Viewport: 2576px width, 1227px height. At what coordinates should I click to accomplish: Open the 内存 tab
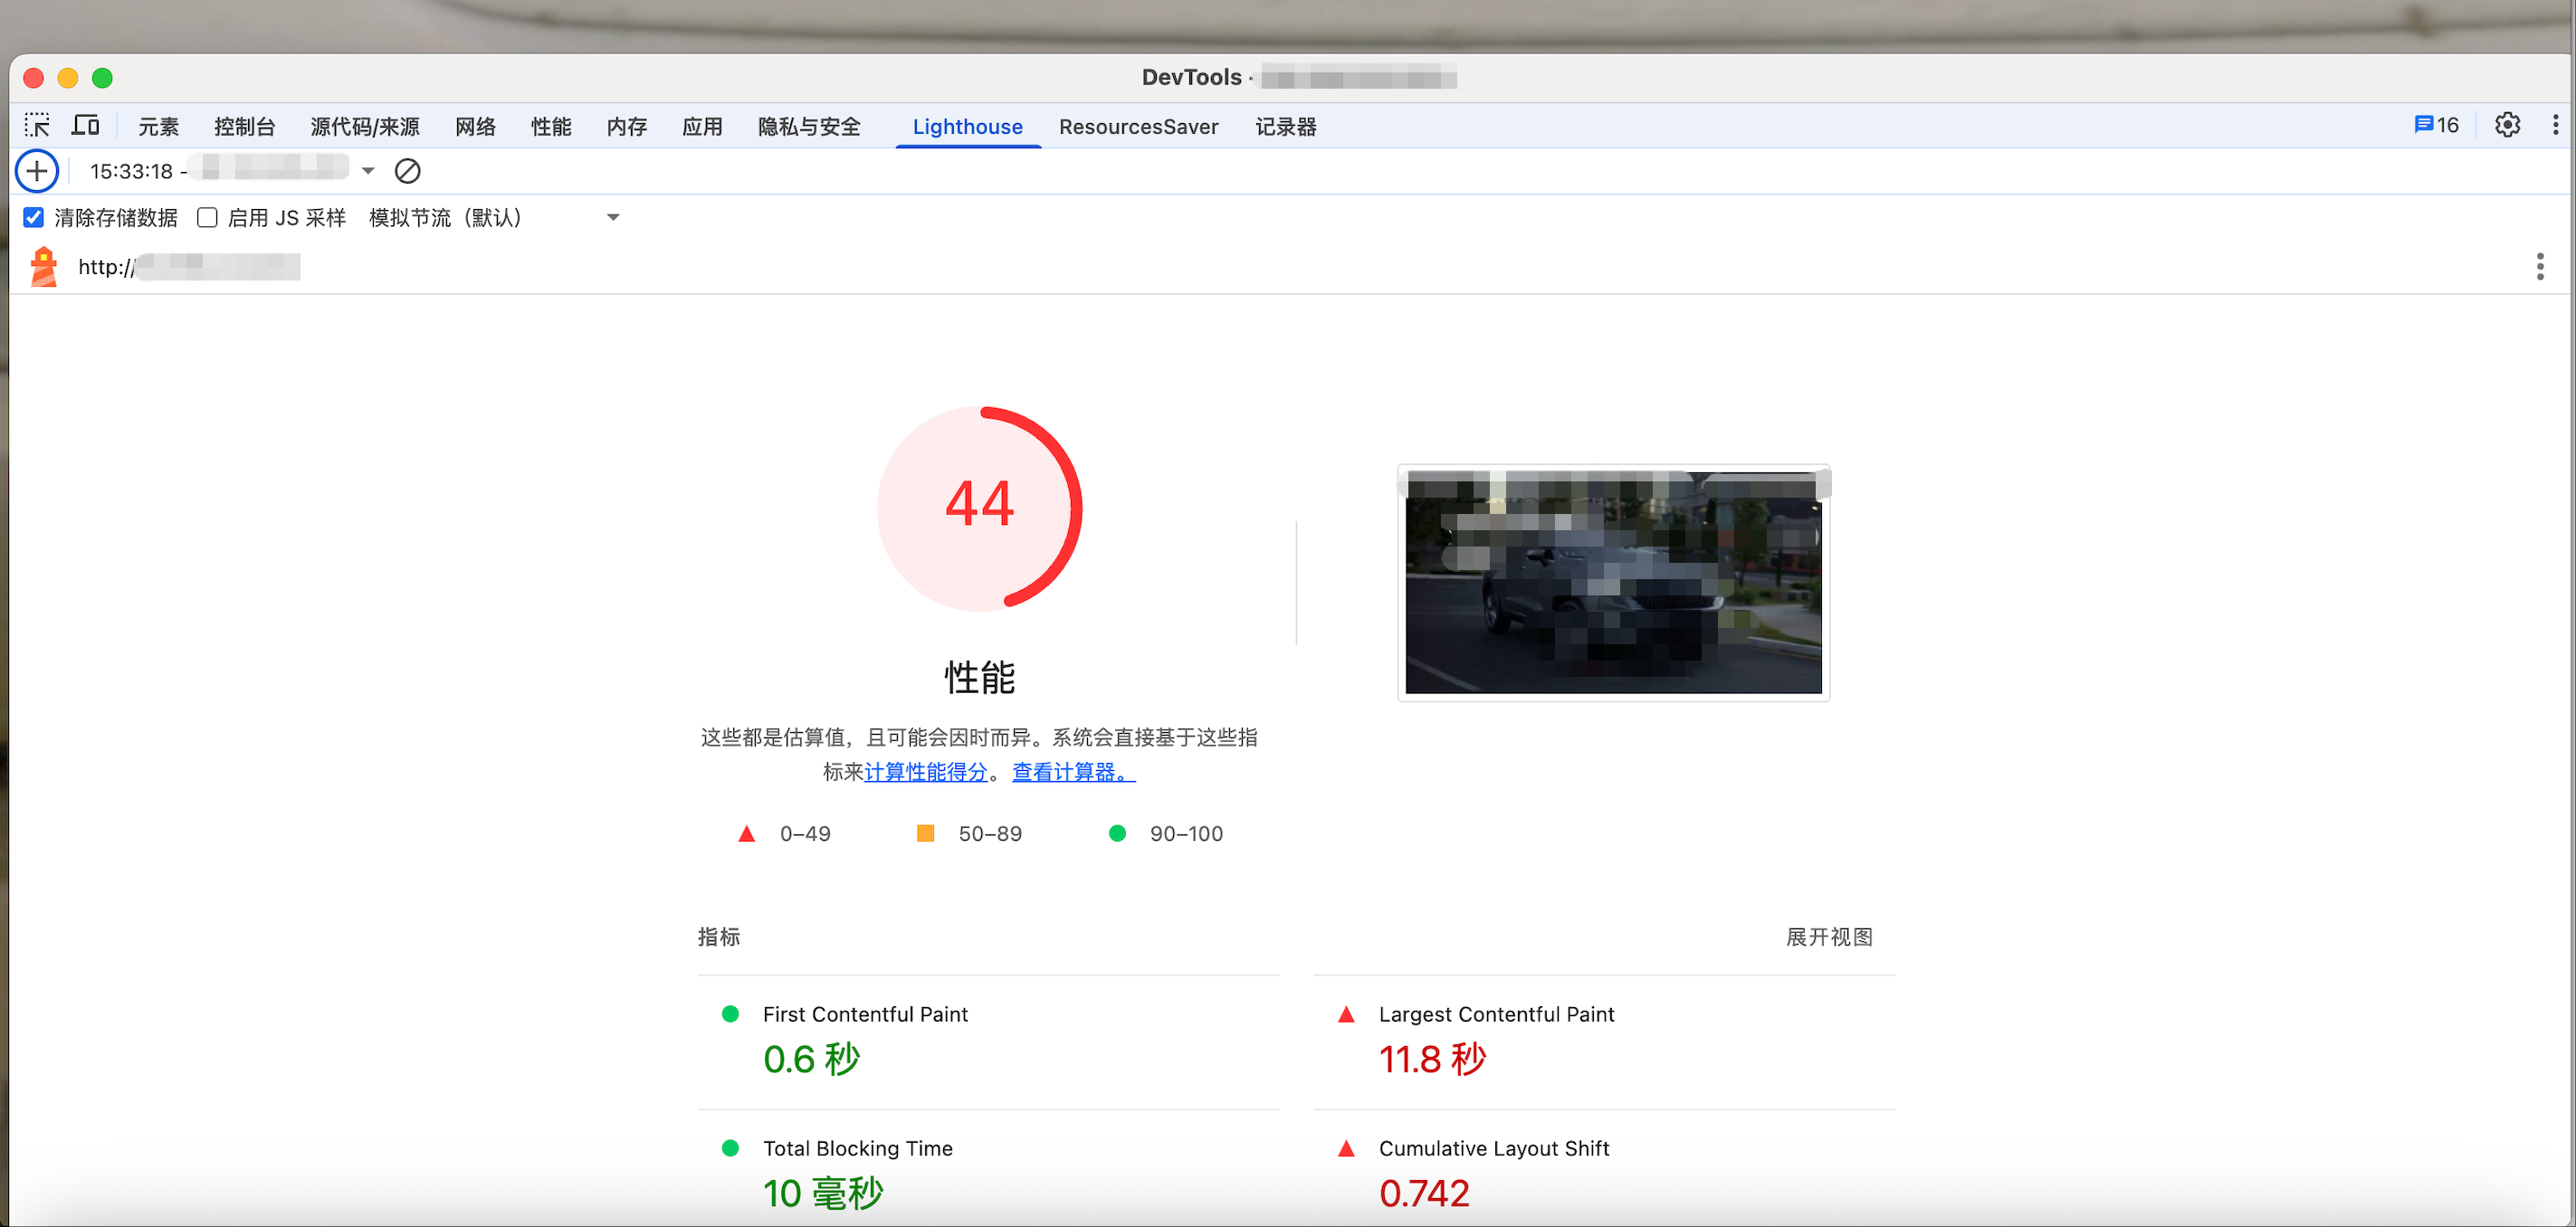click(627, 126)
